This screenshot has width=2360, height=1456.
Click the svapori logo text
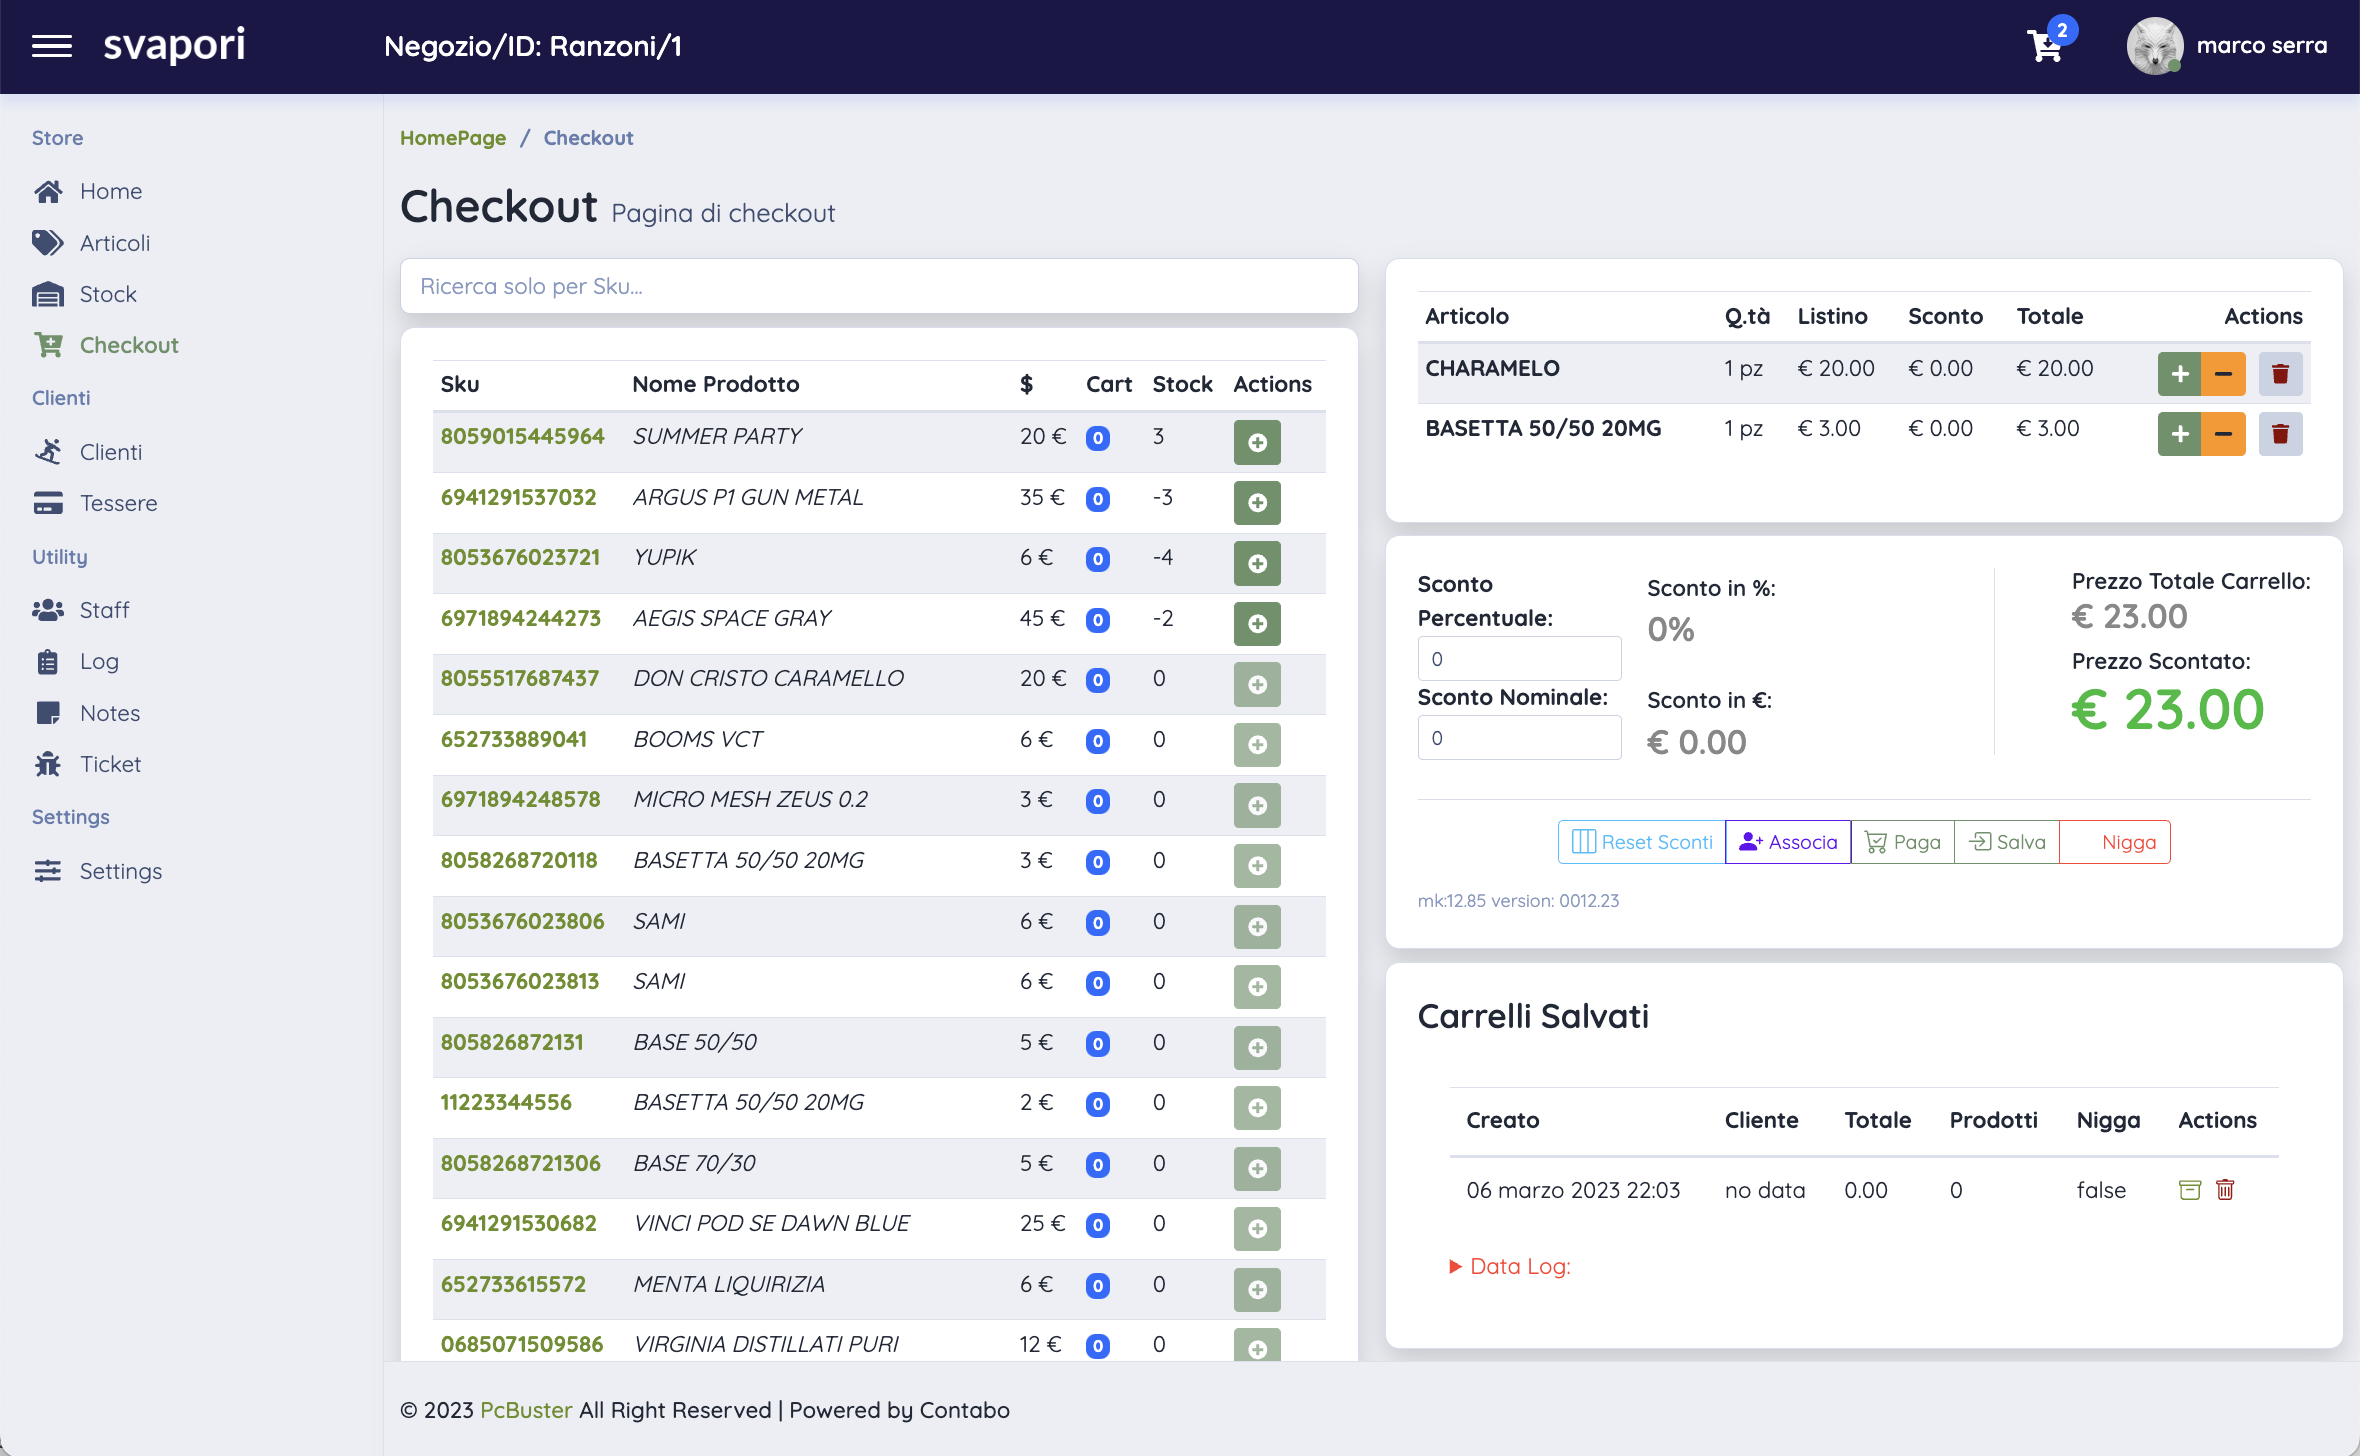174,45
